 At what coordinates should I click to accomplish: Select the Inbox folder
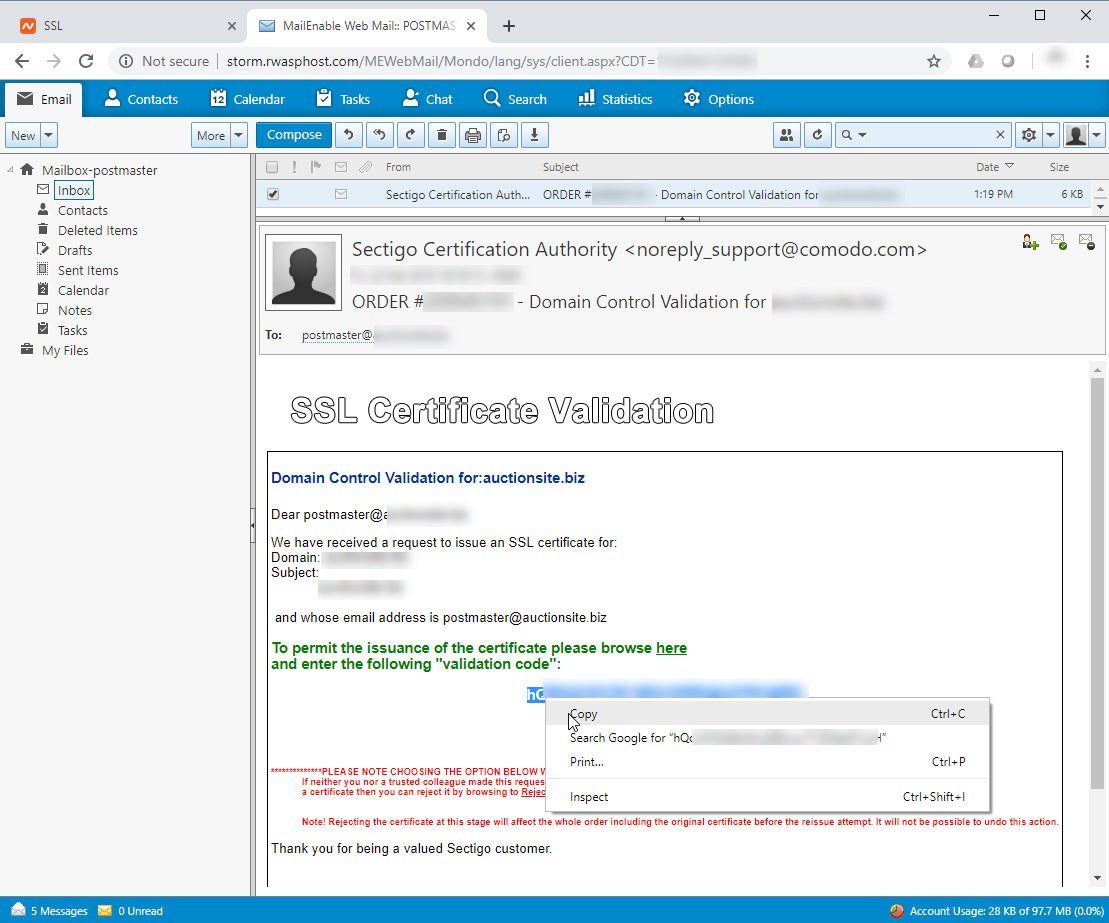74,190
